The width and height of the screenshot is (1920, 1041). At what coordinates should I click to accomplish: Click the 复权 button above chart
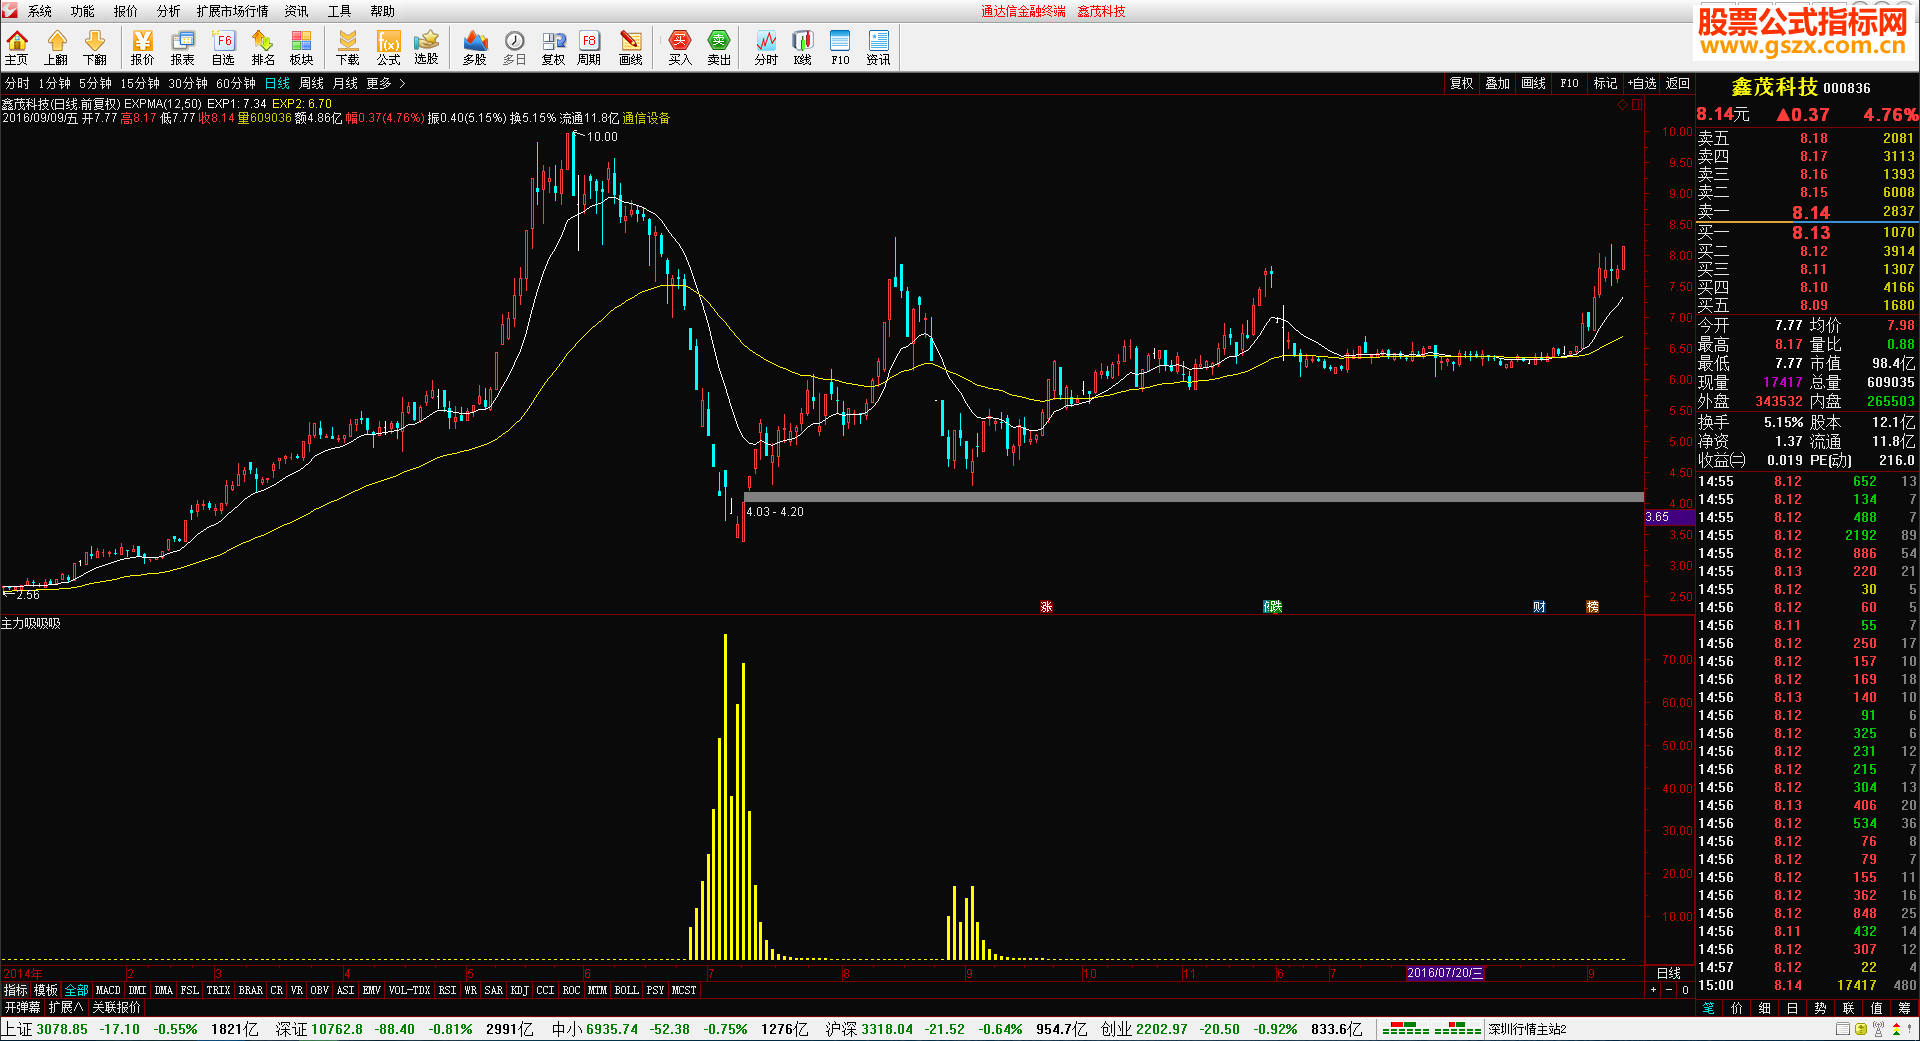point(1462,84)
